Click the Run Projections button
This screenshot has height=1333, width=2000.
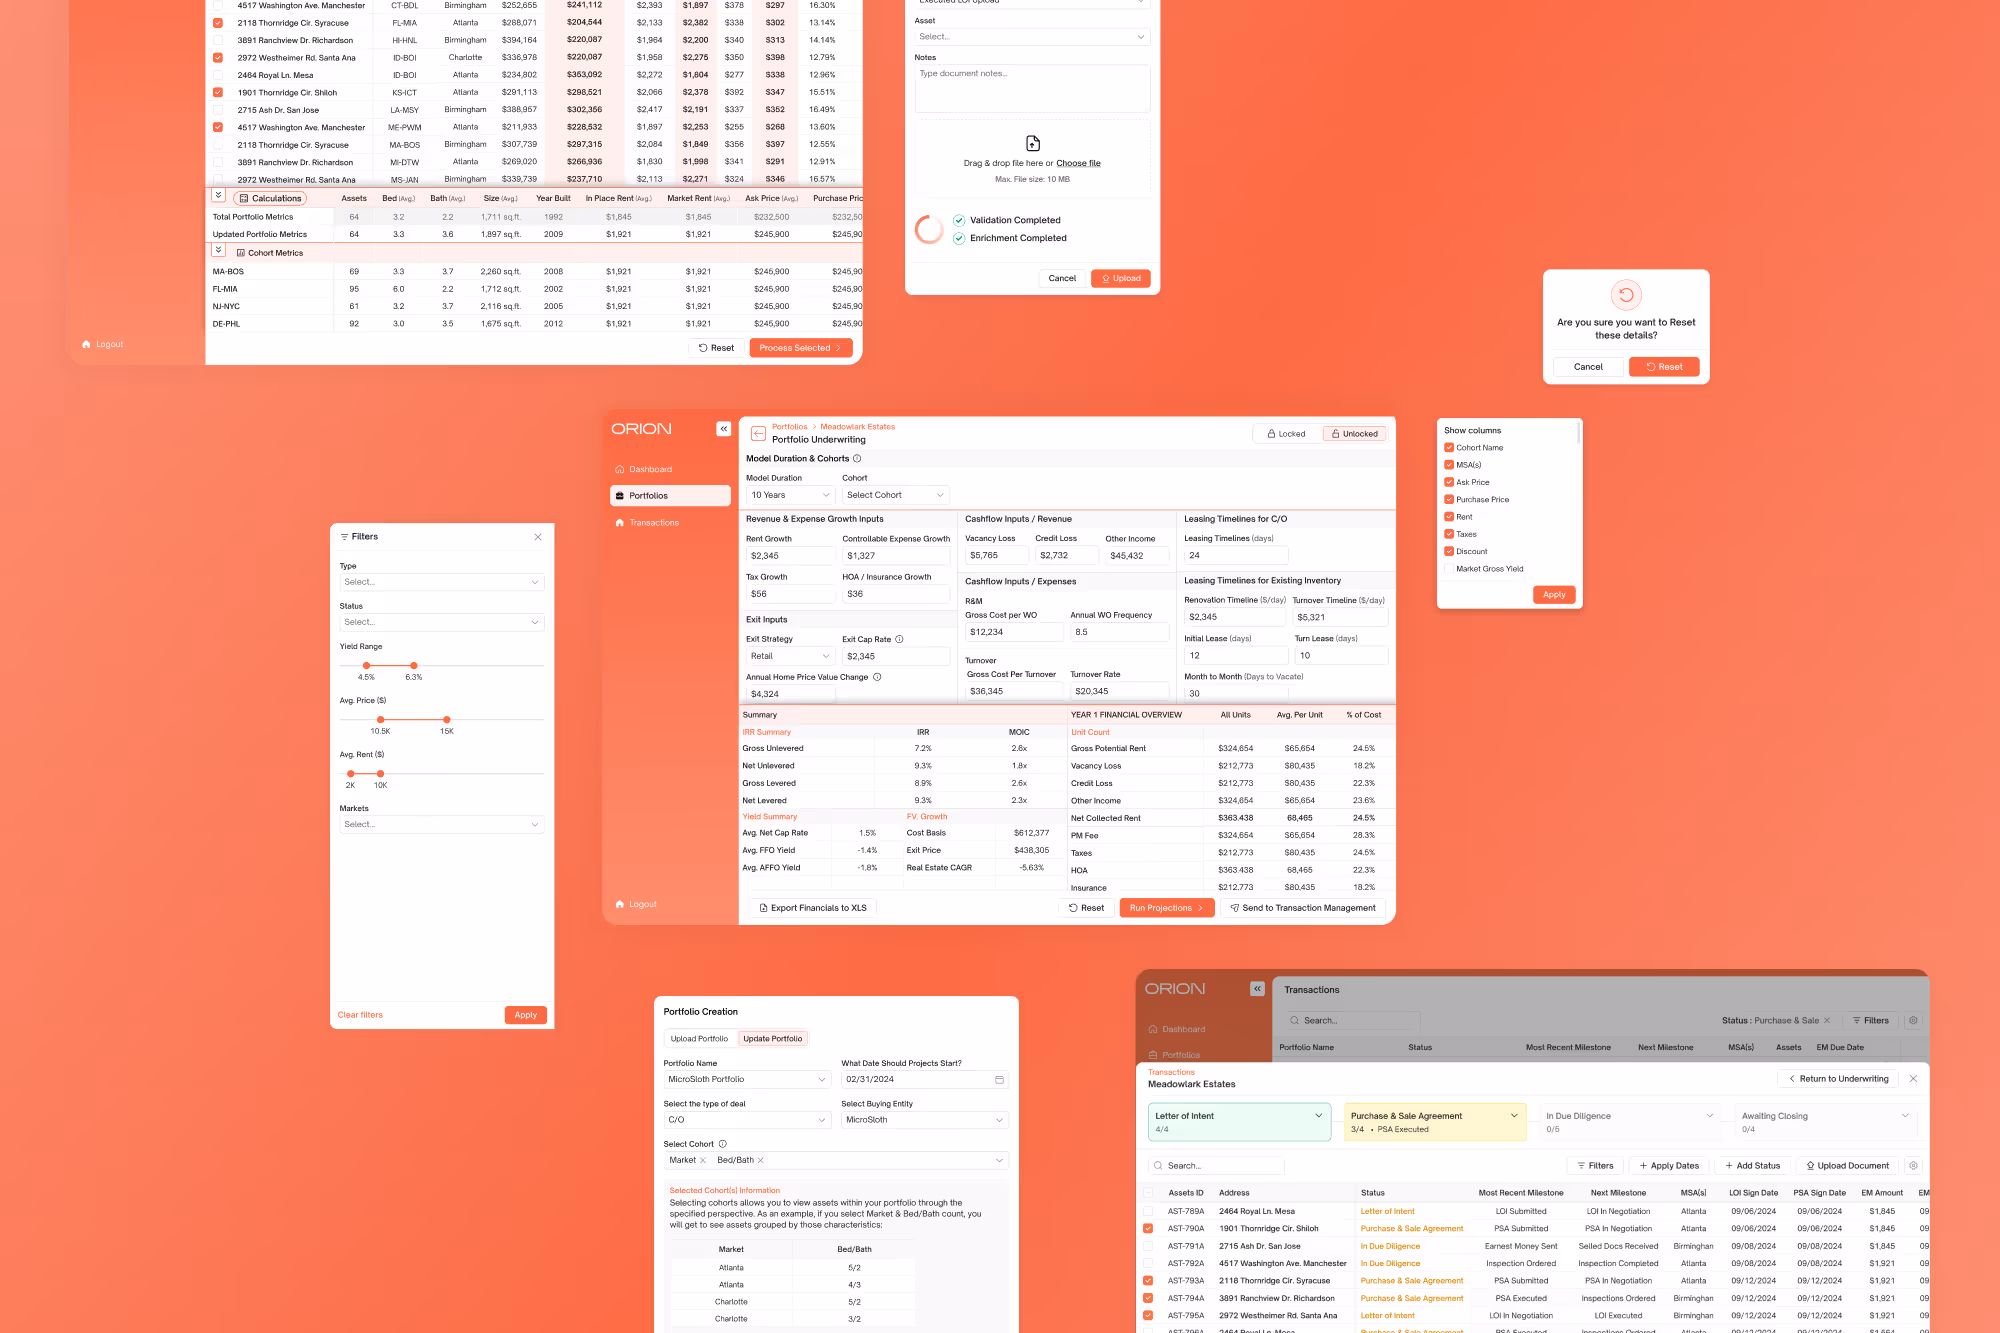[x=1166, y=908]
